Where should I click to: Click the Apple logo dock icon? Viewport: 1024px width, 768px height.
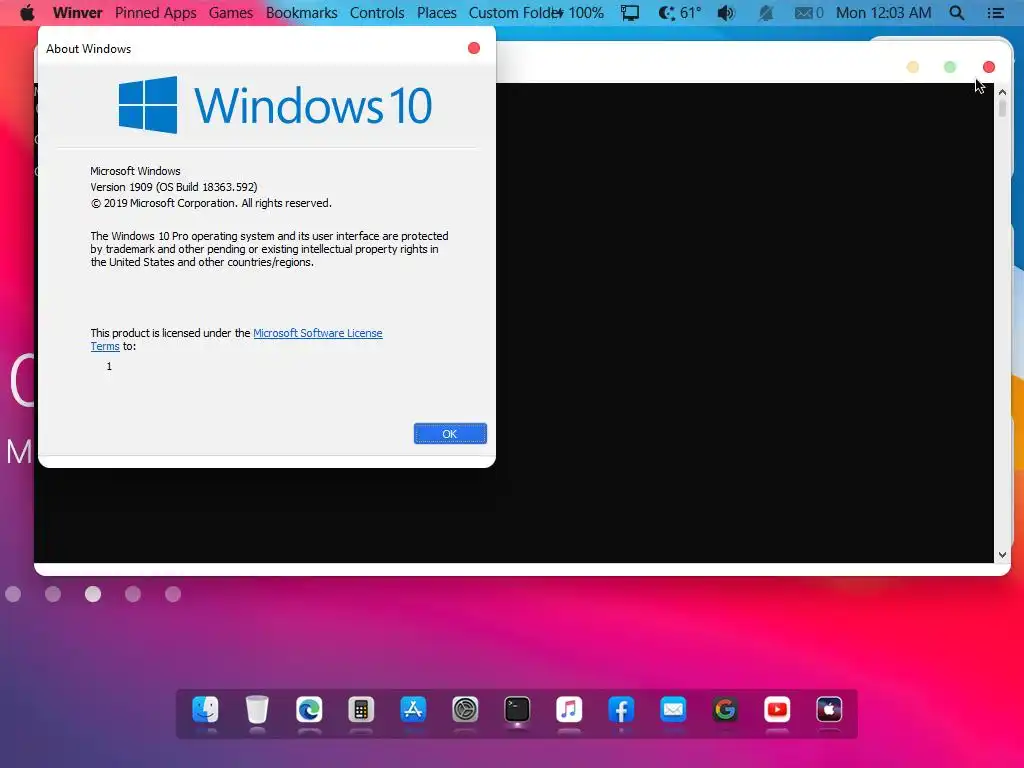tap(829, 710)
